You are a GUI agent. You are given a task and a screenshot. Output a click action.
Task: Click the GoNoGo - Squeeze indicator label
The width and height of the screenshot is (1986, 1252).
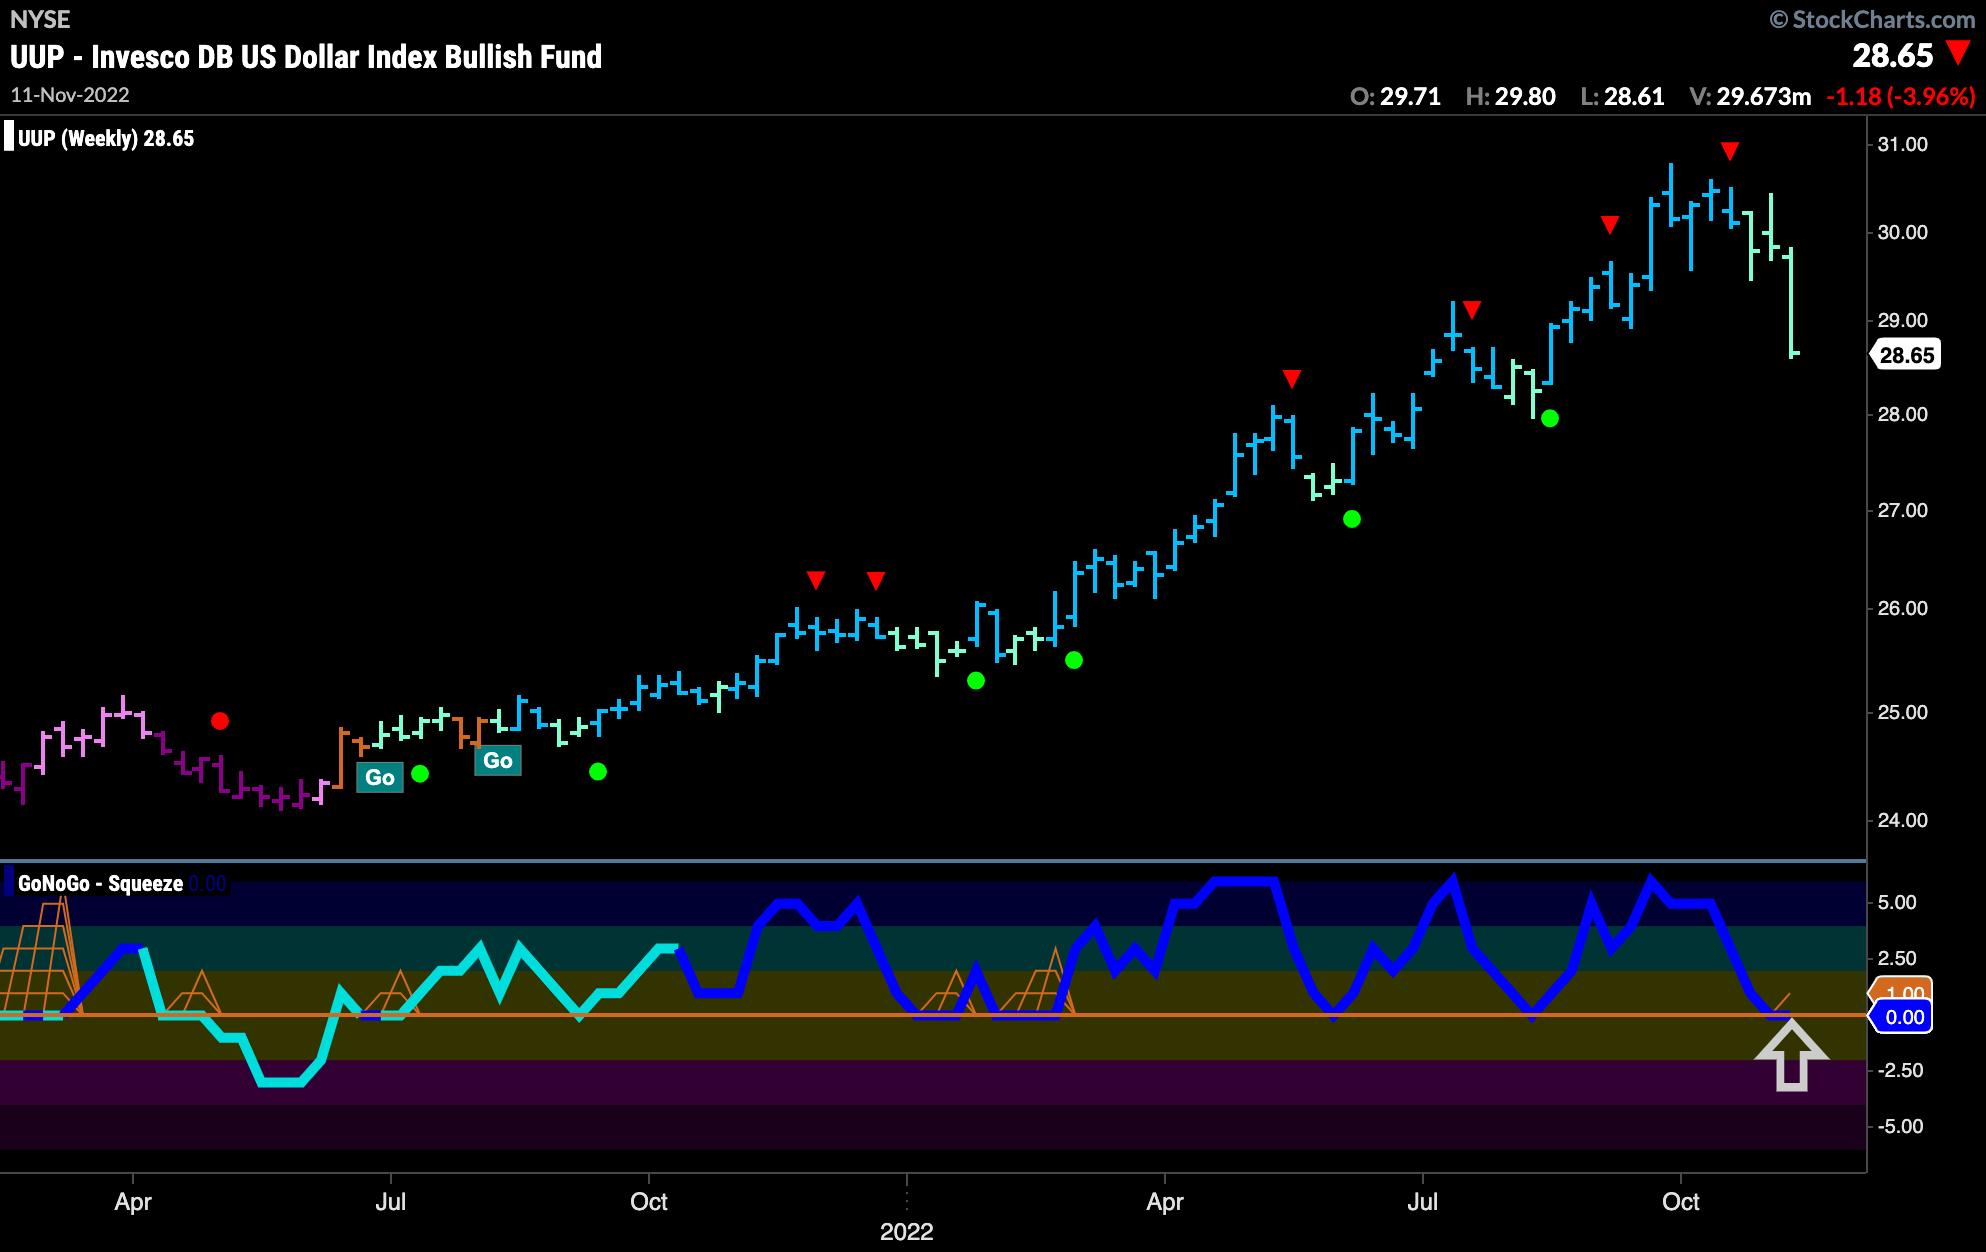100,883
